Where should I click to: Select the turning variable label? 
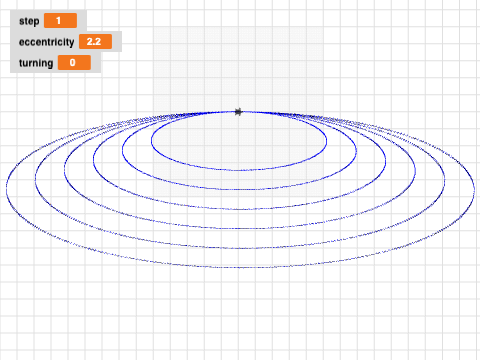coord(36,63)
